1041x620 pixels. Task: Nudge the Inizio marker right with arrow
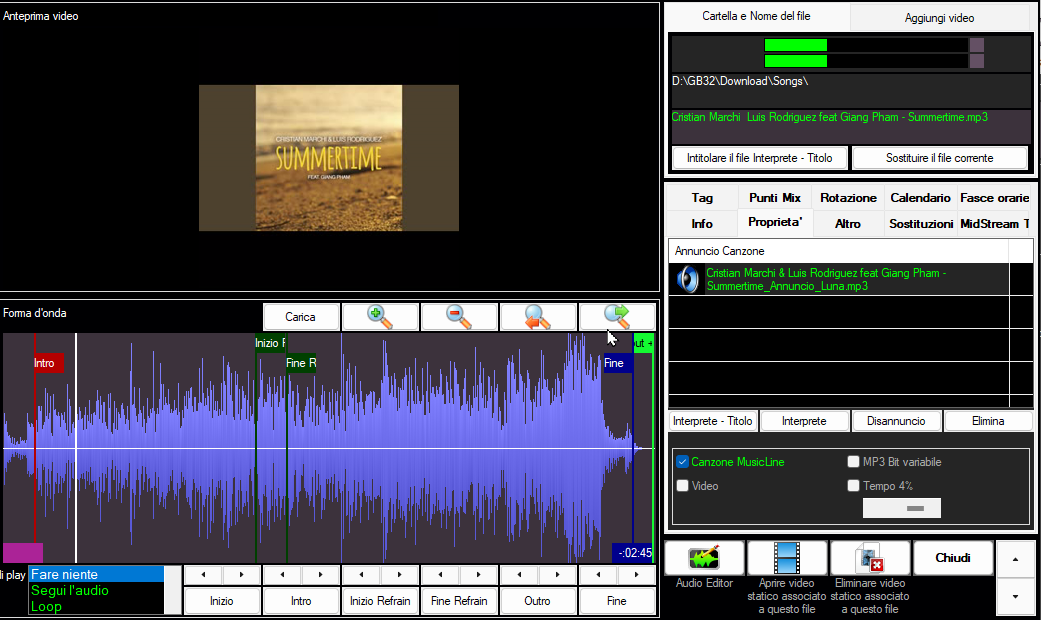tap(241, 575)
